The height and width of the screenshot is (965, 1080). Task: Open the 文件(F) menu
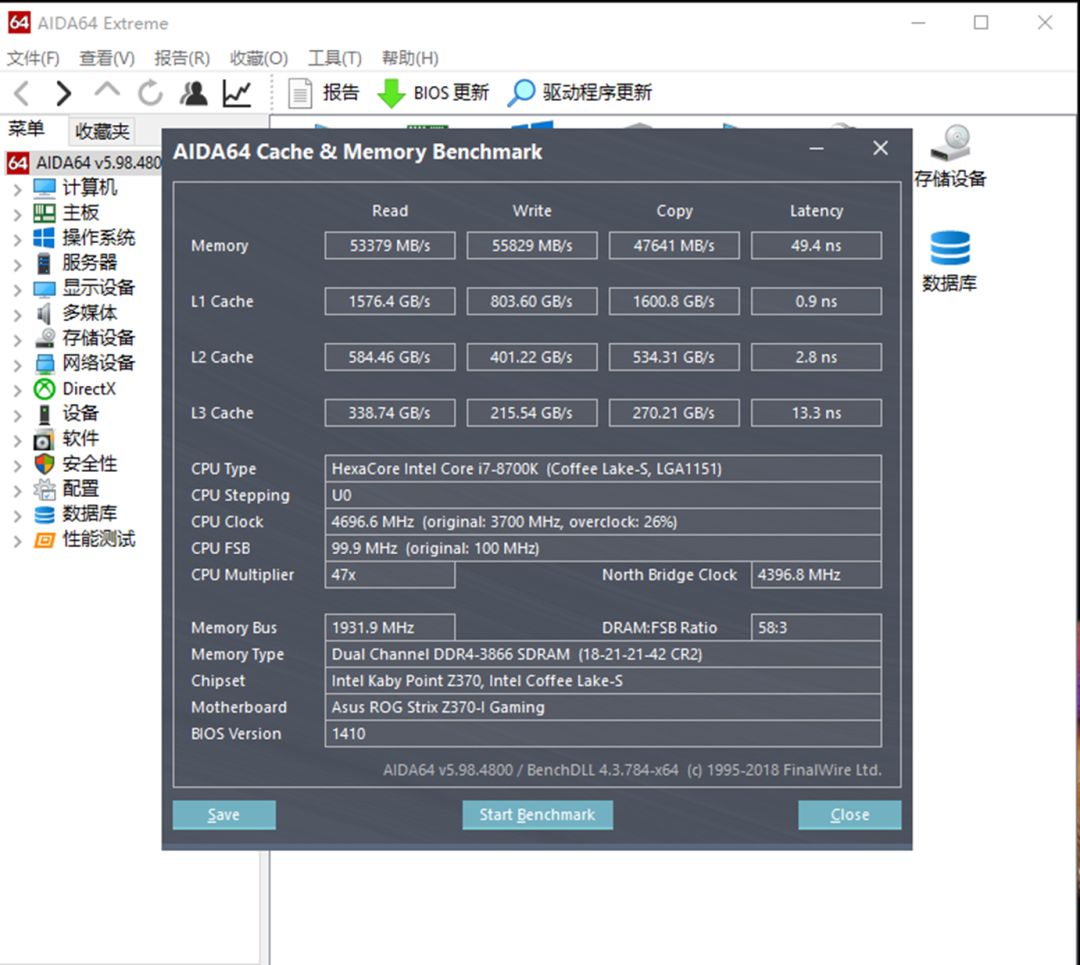[34, 58]
